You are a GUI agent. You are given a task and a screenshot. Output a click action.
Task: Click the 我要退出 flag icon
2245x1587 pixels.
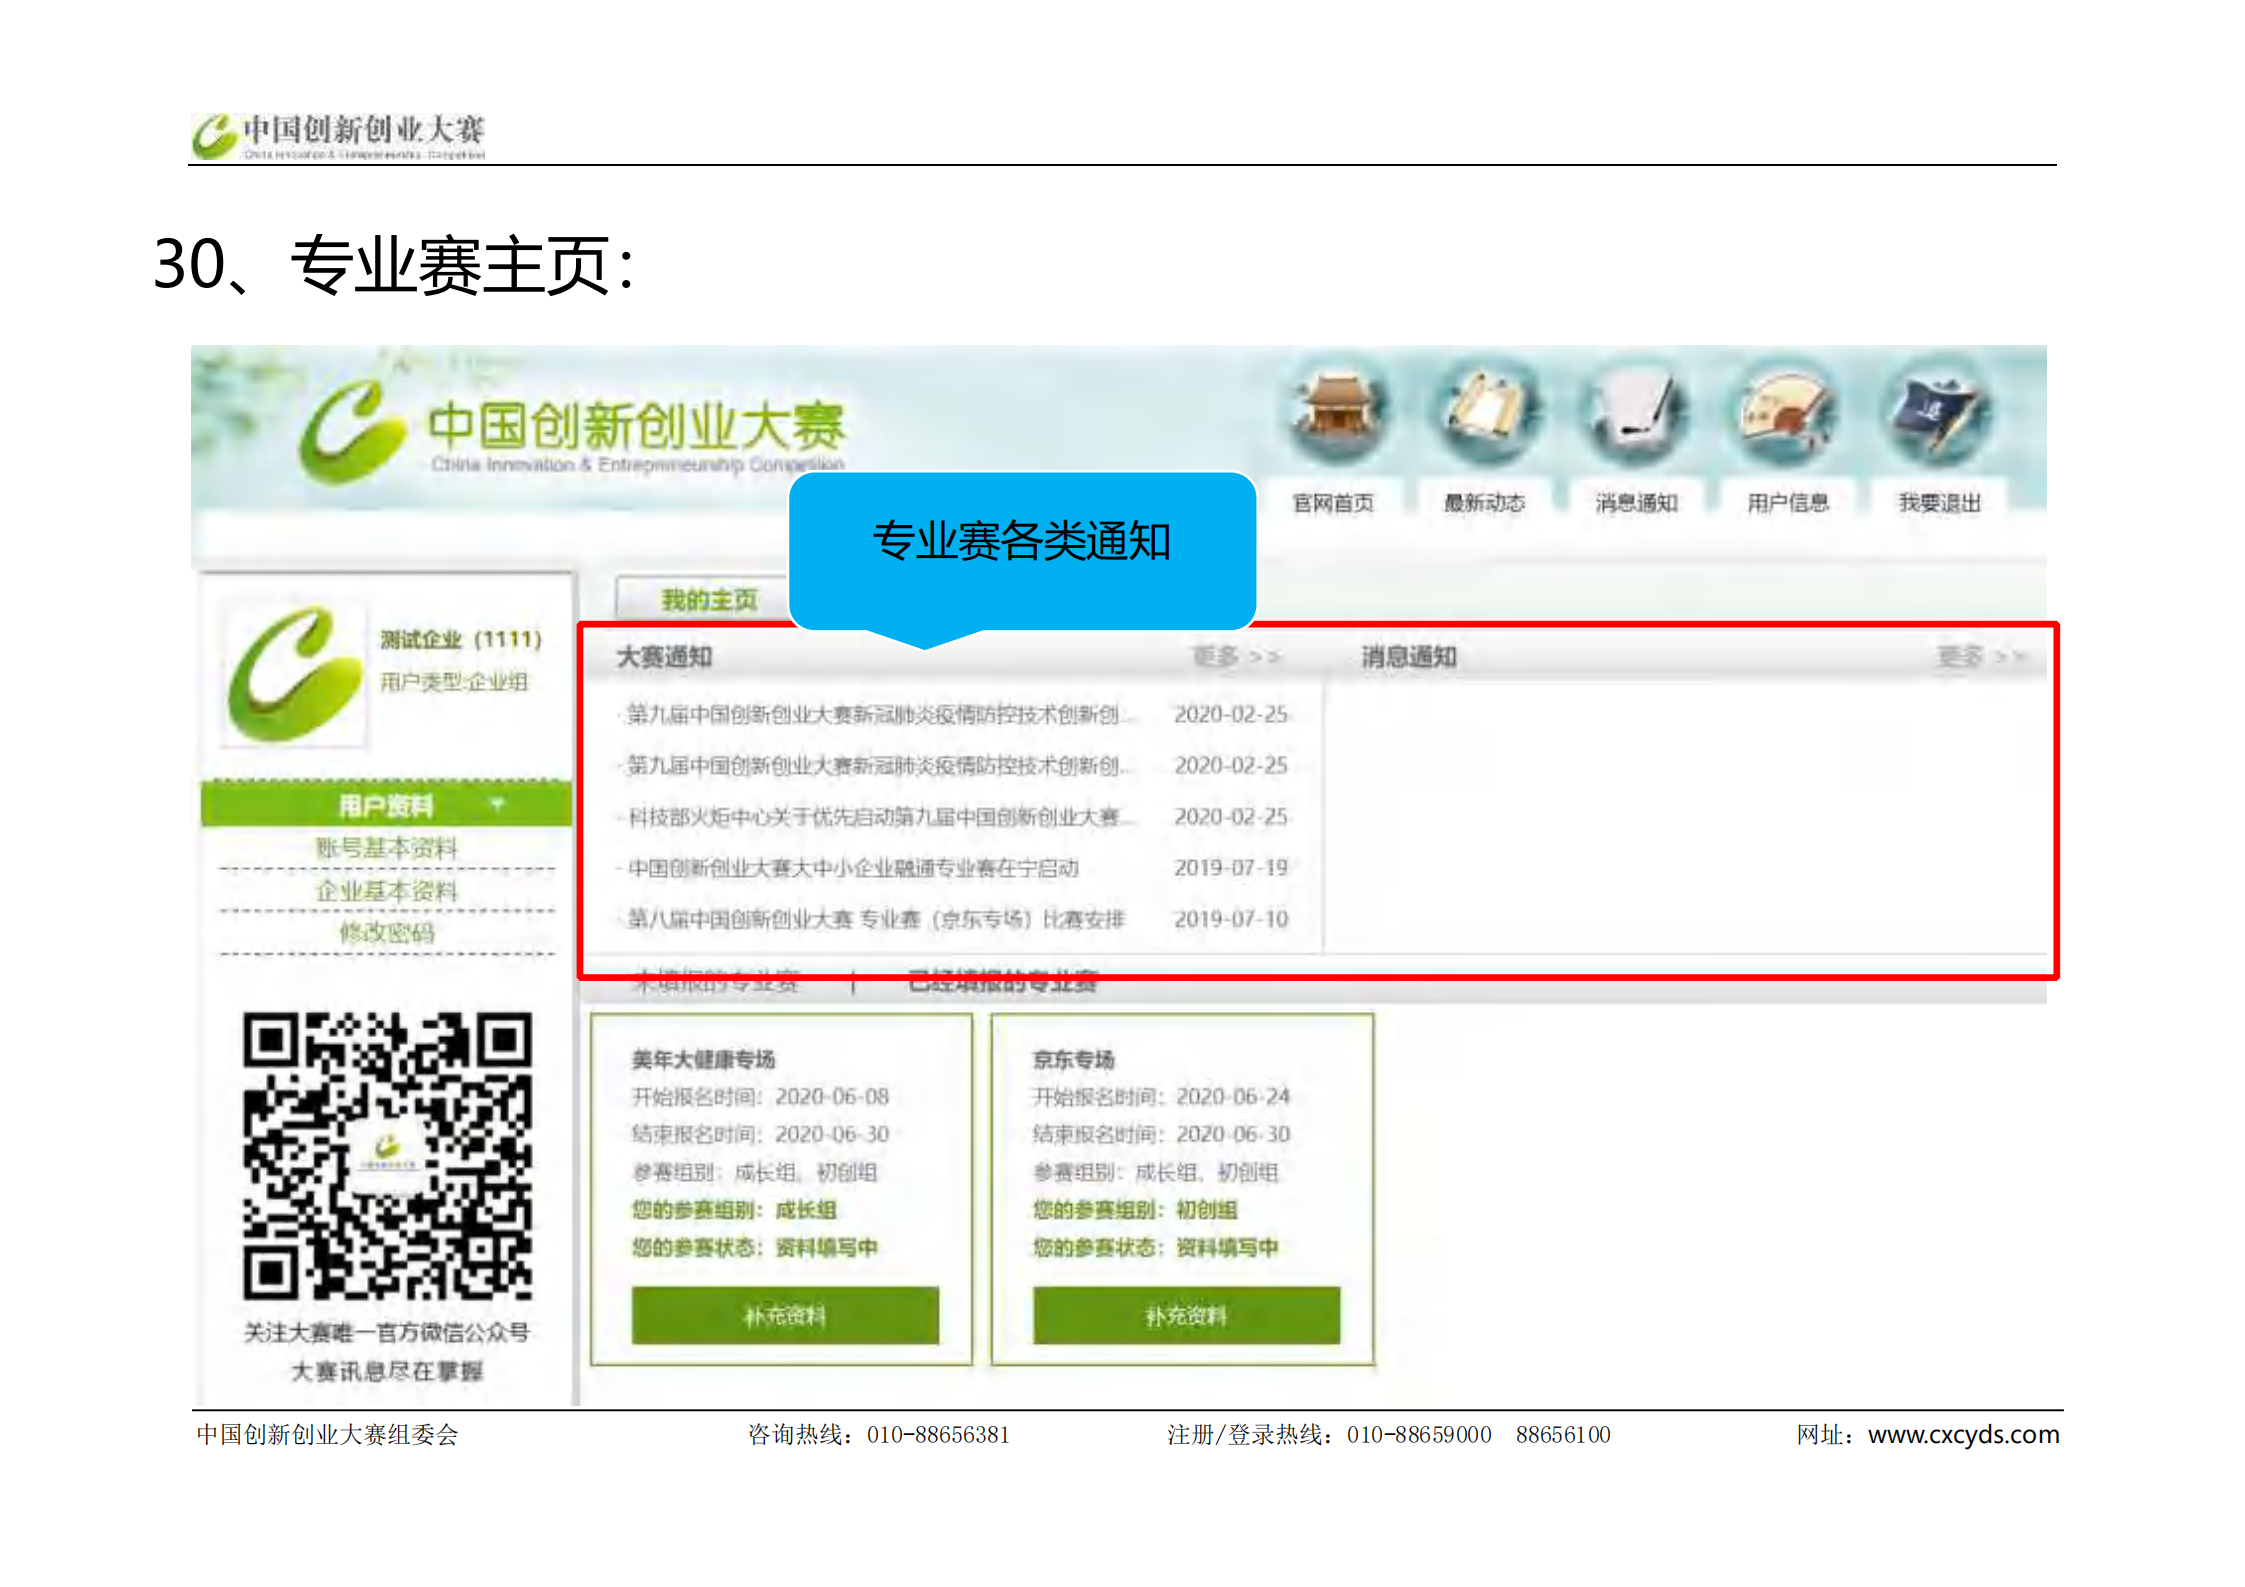1937,412
